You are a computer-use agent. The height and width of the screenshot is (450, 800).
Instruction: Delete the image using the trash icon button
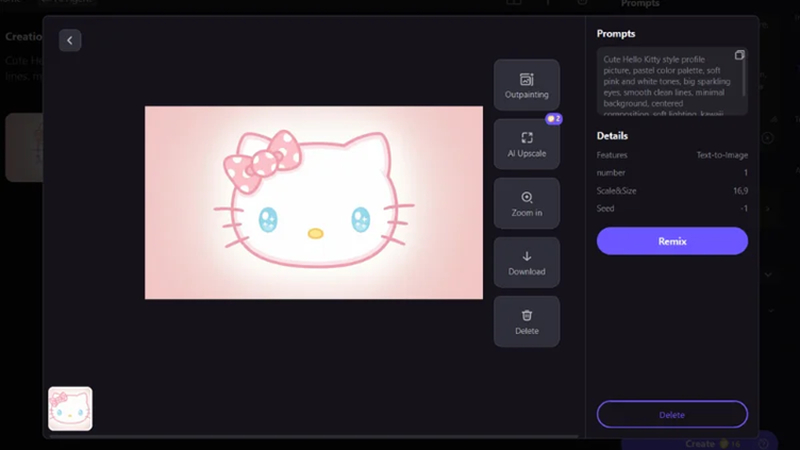tap(527, 321)
